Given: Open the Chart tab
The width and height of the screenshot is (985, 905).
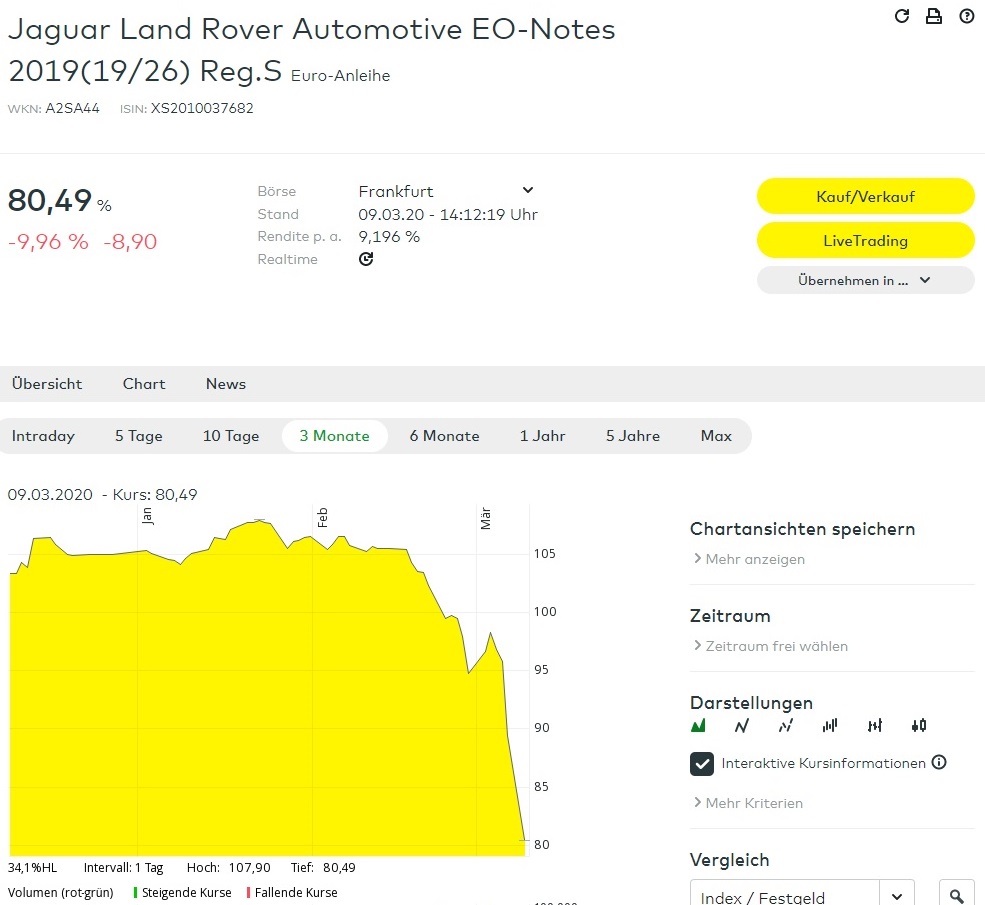Looking at the screenshot, I should coord(144,384).
